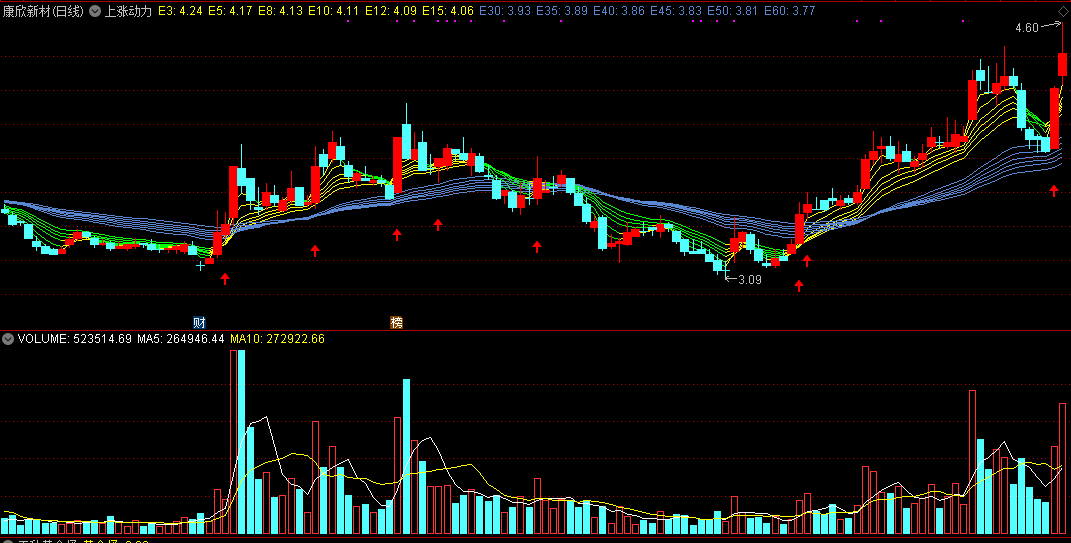Click the E10: 4.11 value

[x=333, y=12]
